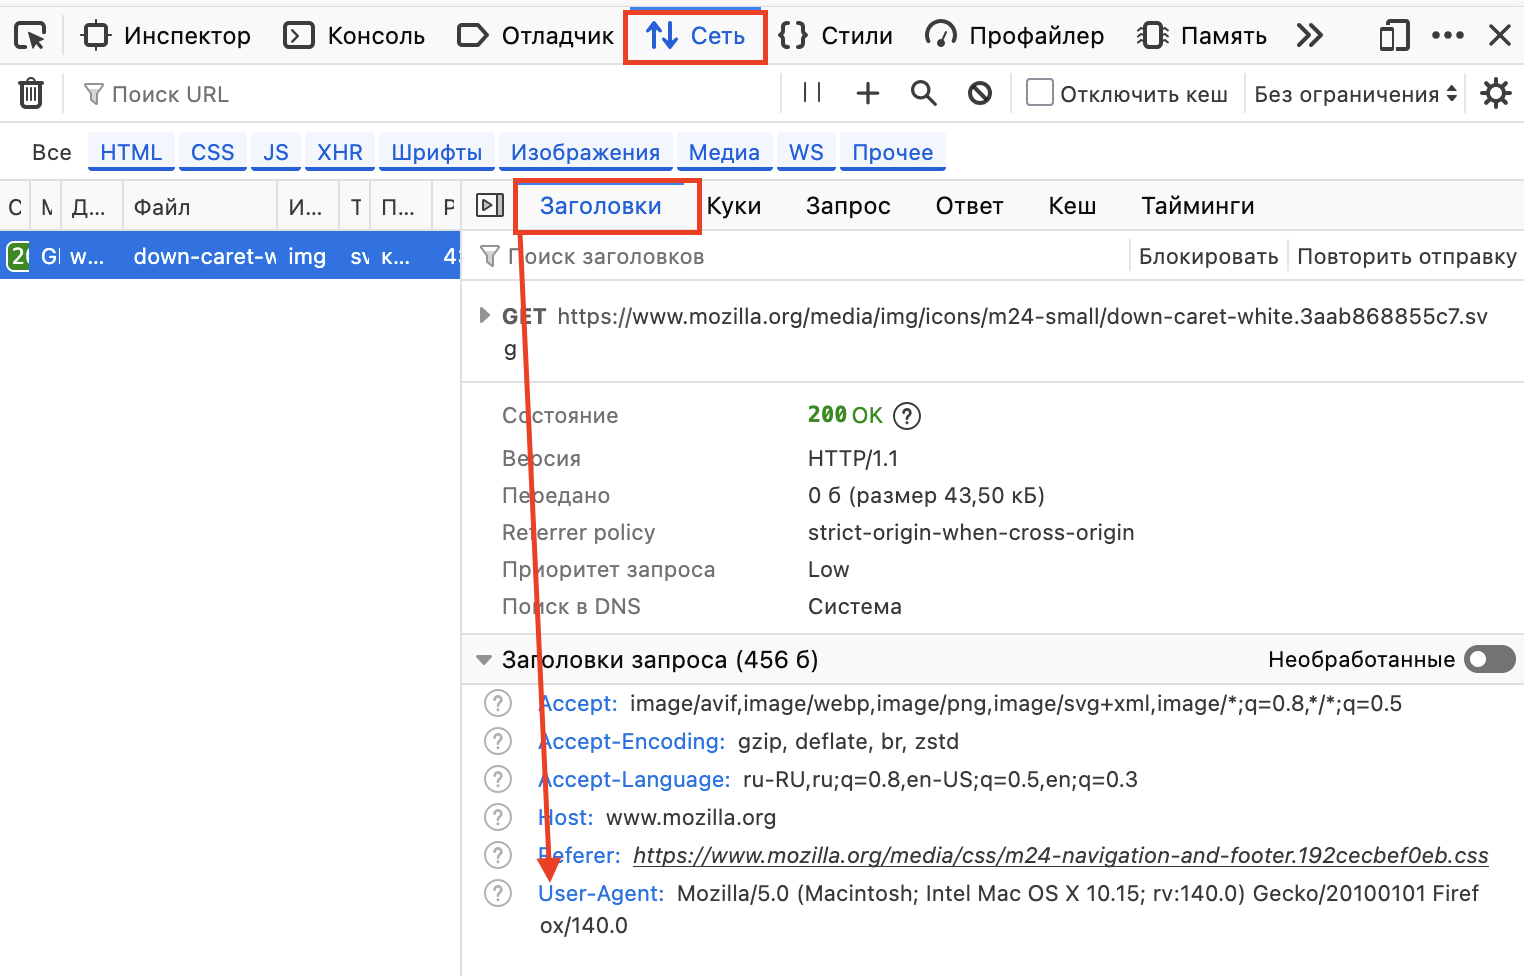Expand the GET request disclosure triangle
The image size is (1524, 976).
click(x=484, y=316)
